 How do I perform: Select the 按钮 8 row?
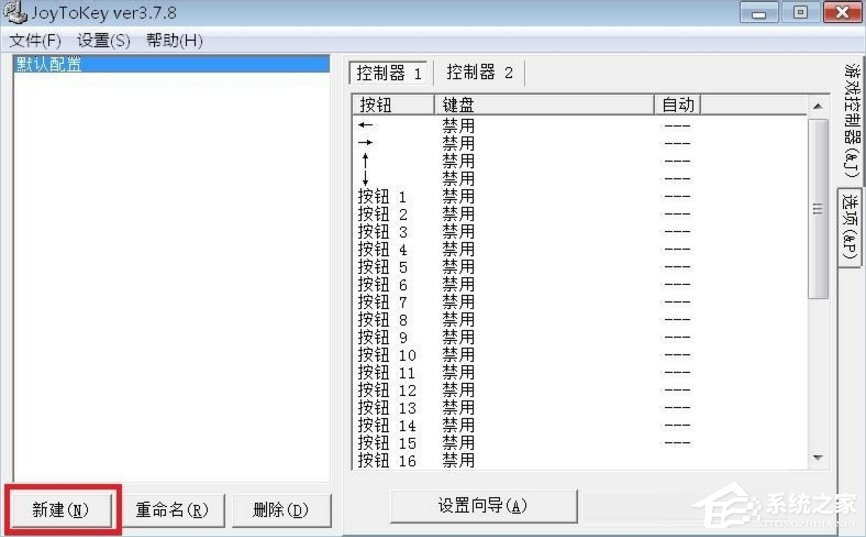click(x=580, y=320)
